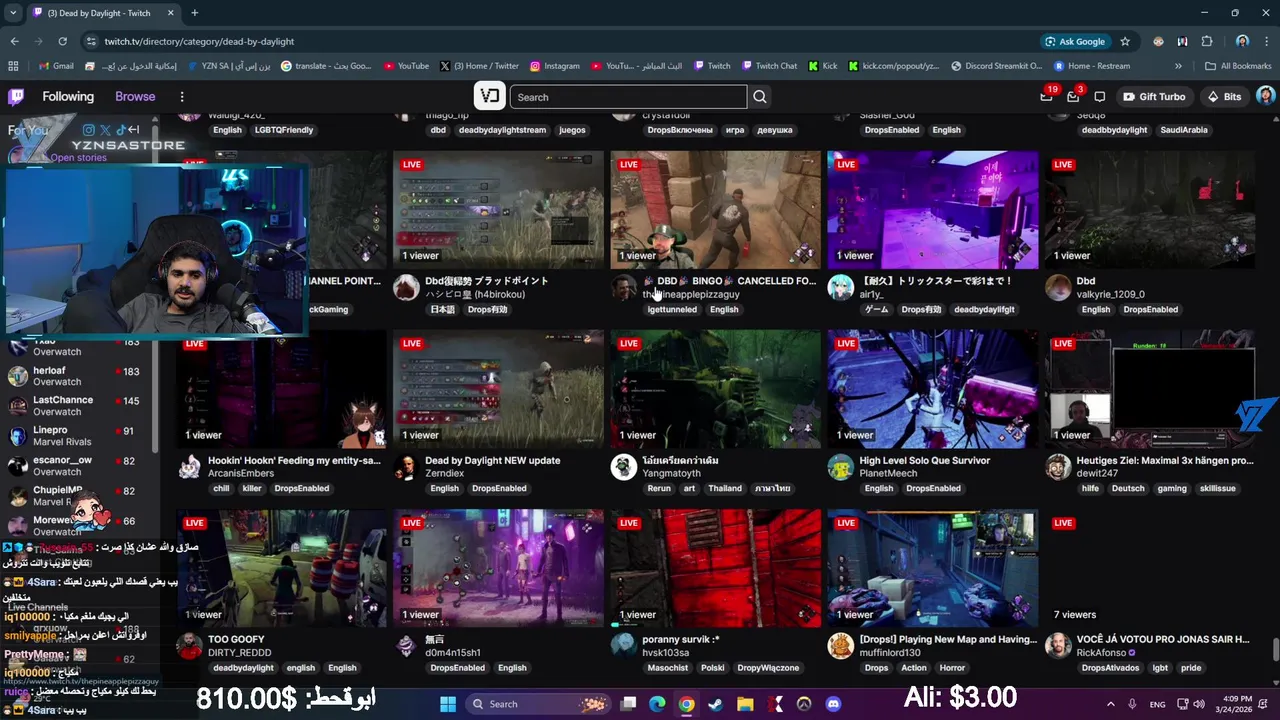Screen dimensions: 1280x720
Task: Expand the bookmarks overflow chevron
Action: pos(1178,66)
